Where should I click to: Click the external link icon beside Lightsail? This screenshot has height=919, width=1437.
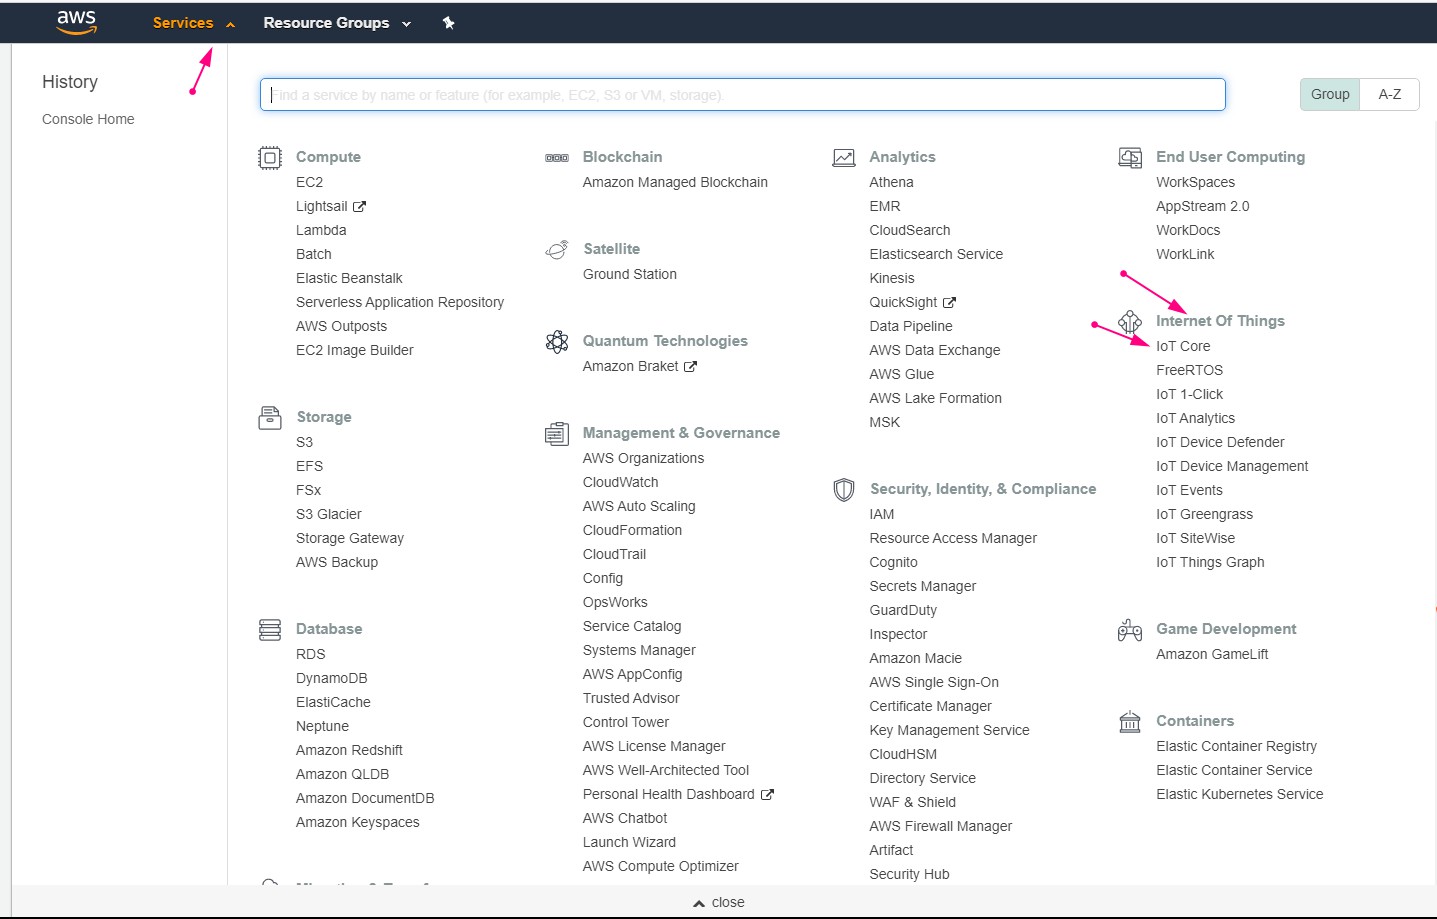(x=360, y=207)
